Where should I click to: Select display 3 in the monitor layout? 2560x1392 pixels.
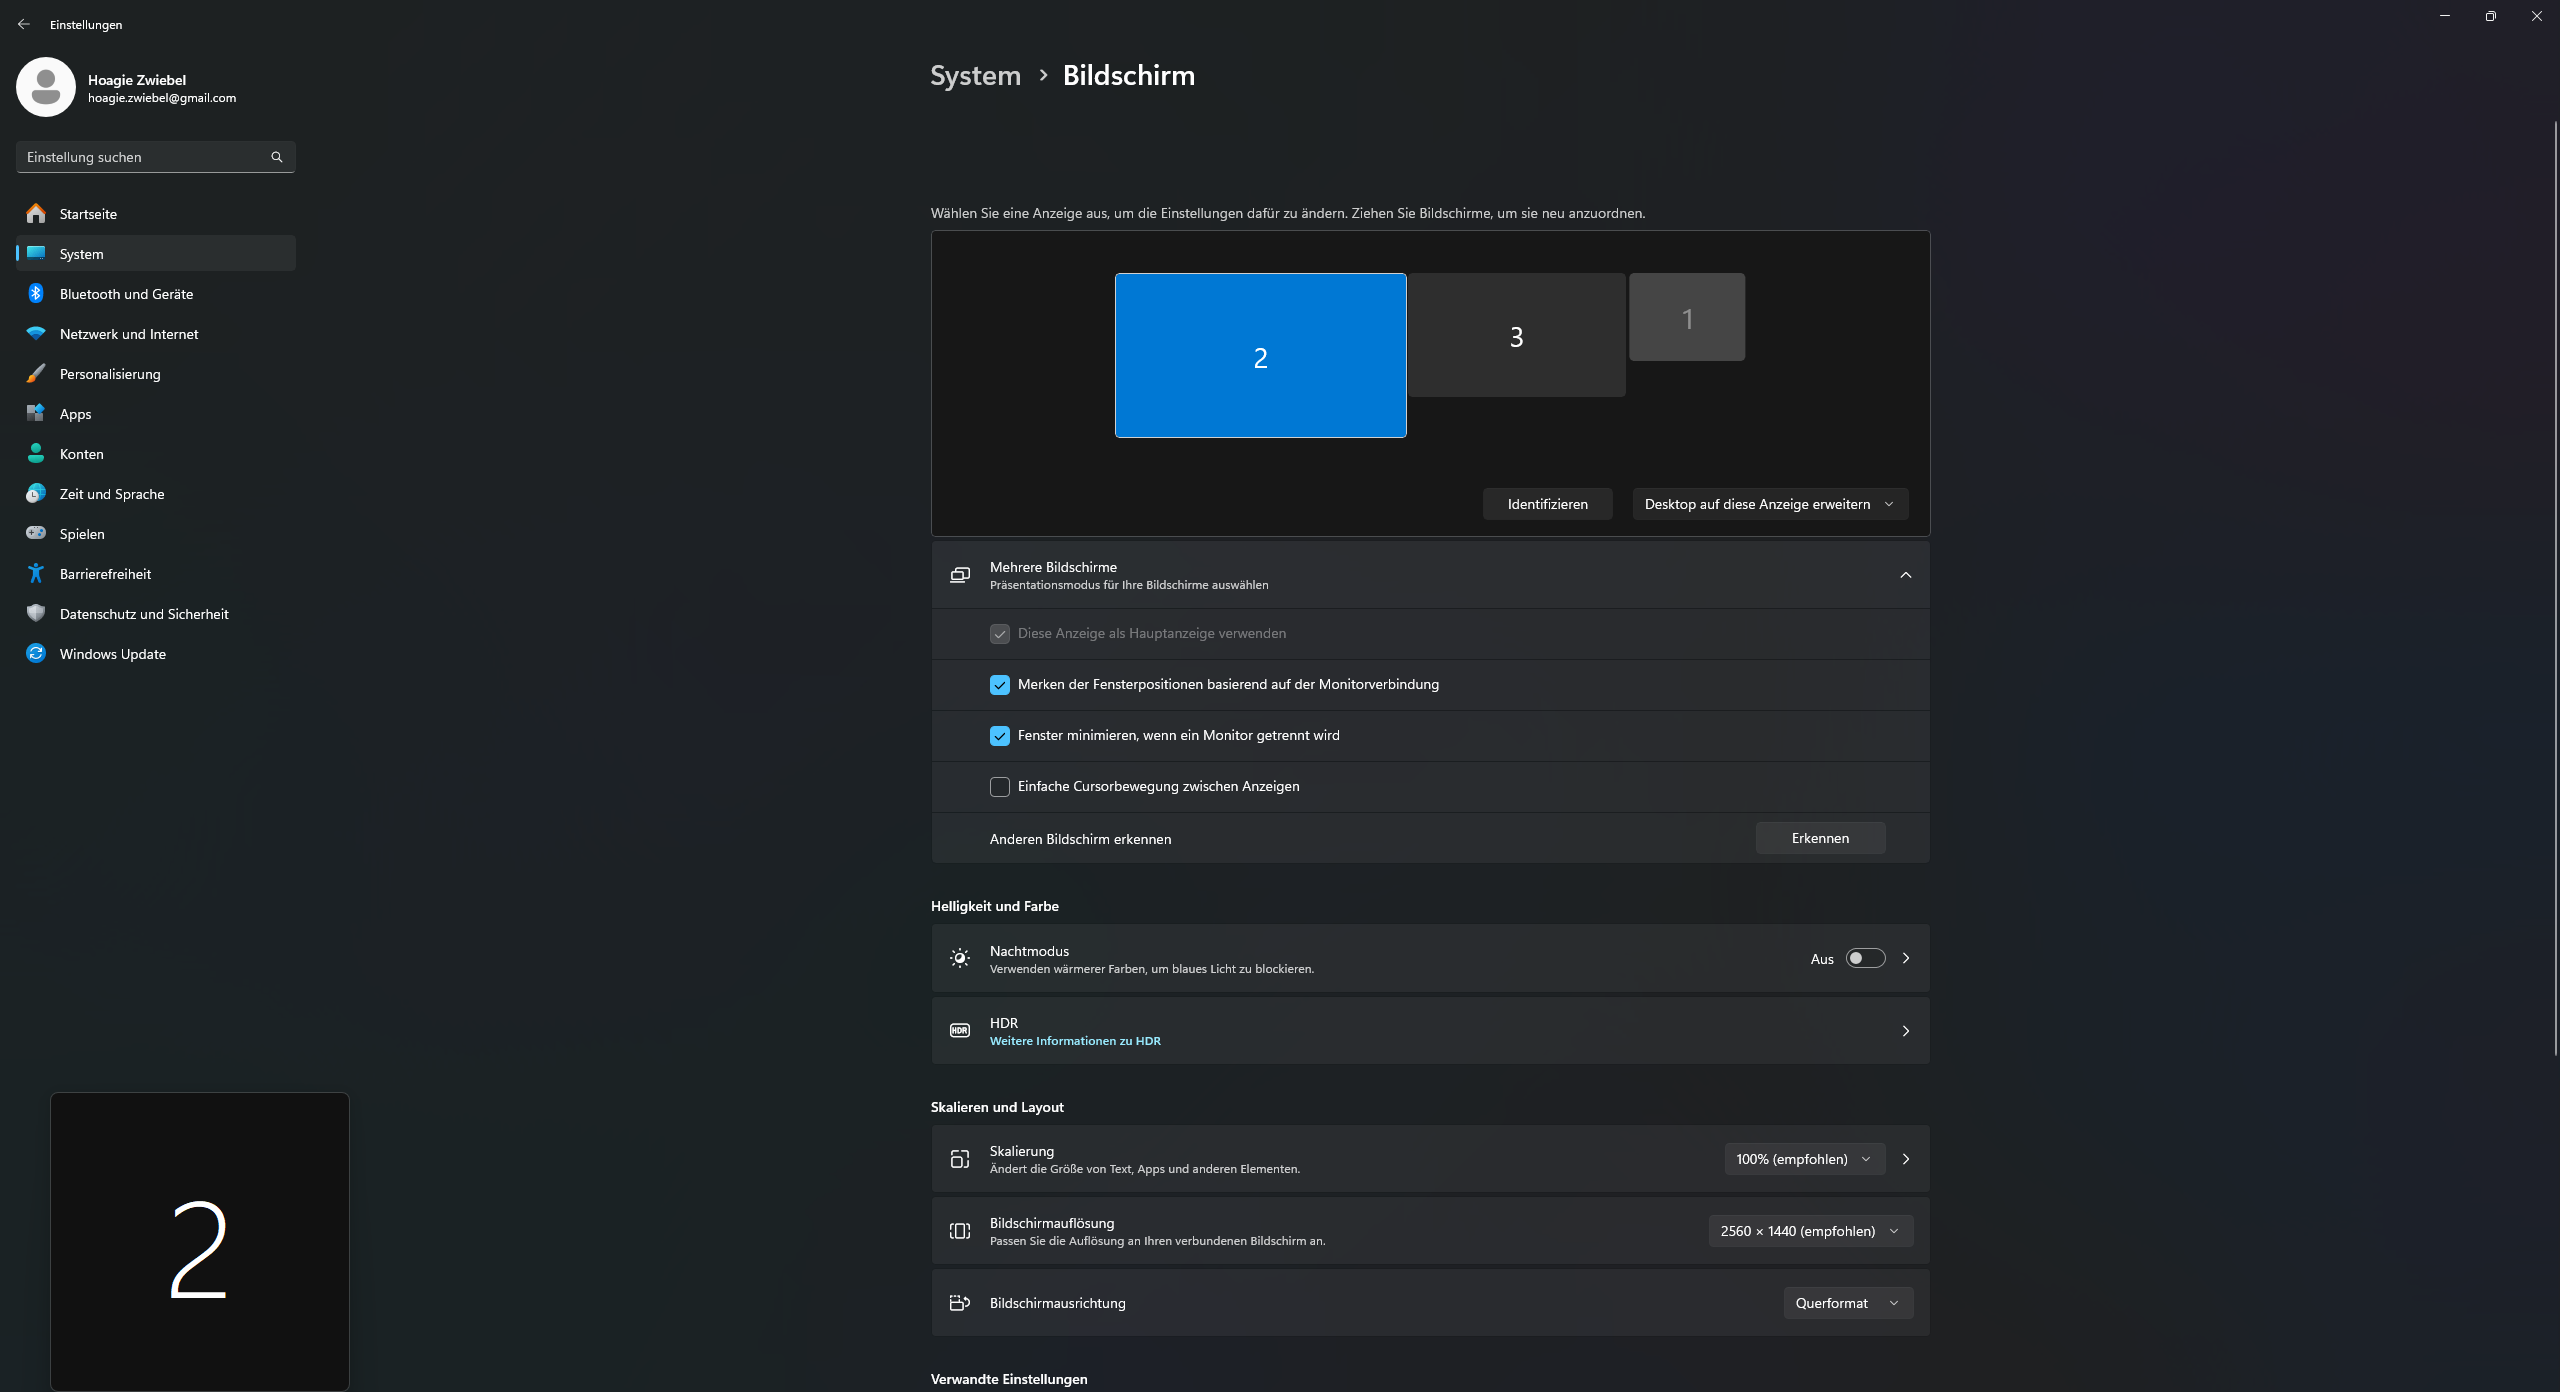tap(1516, 336)
